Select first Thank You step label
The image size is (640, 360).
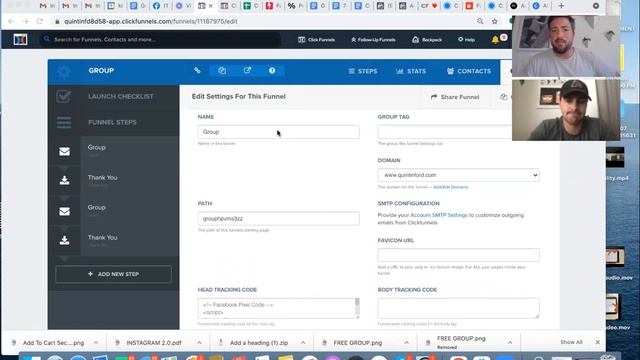point(102,178)
